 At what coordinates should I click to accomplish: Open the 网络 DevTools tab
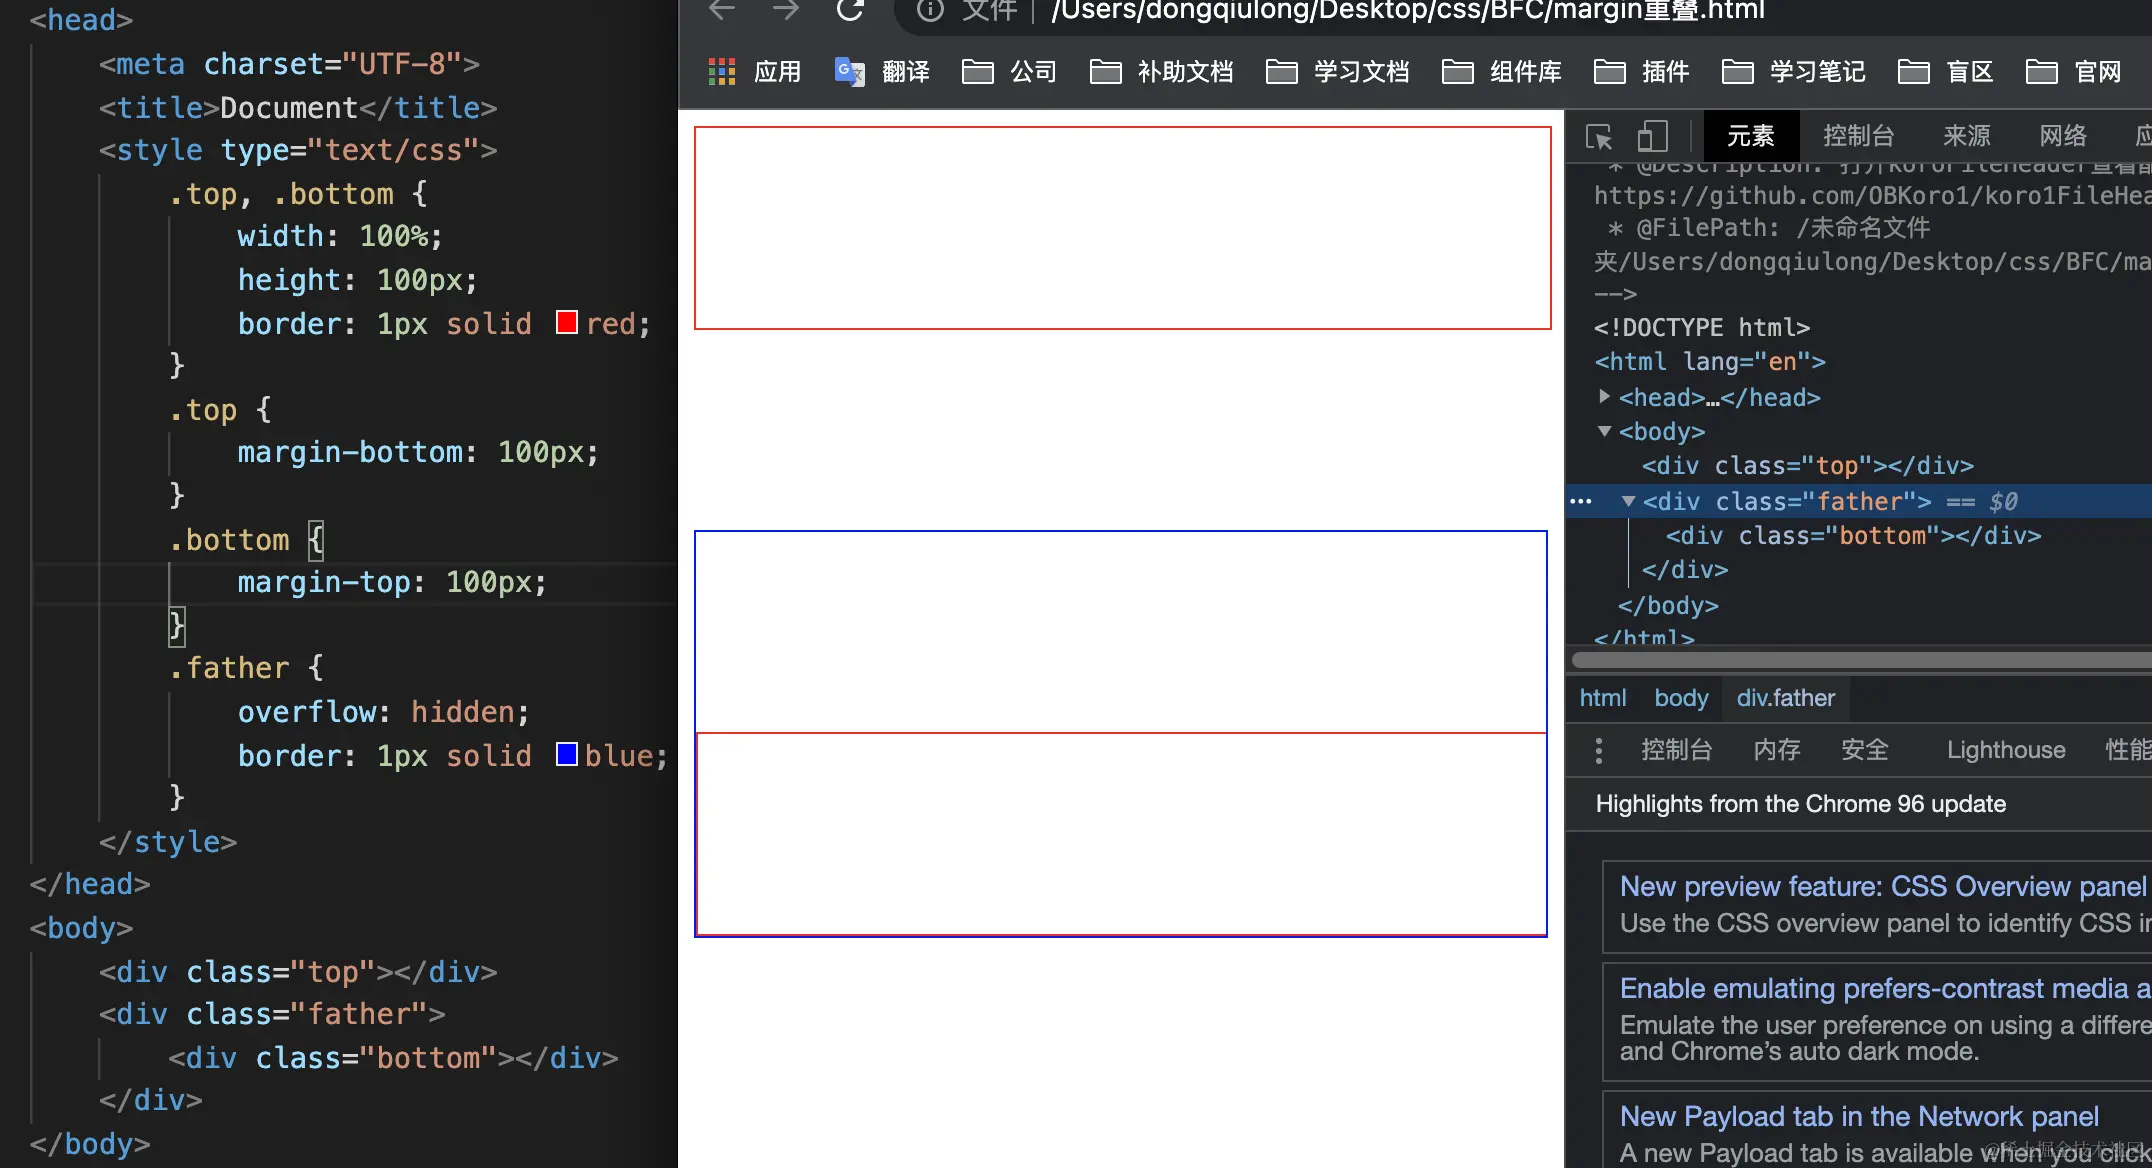(2063, 136)
